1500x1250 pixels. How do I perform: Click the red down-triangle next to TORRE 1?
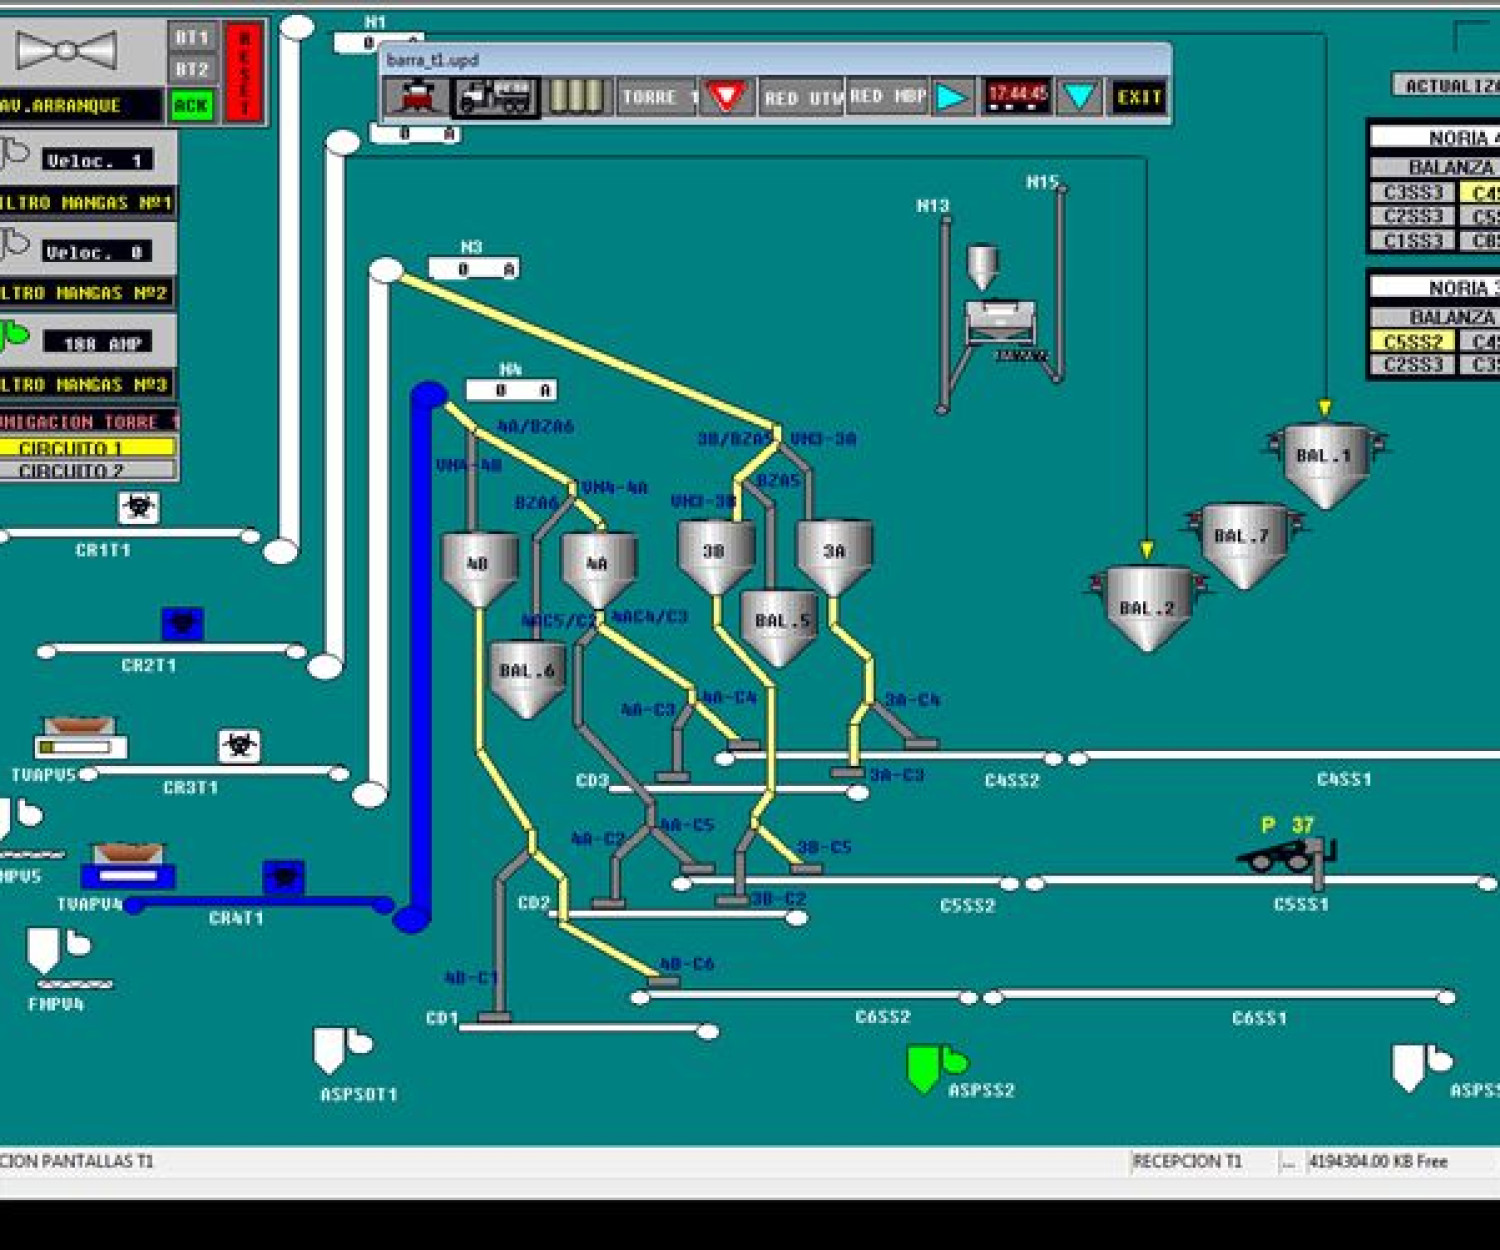726,97
